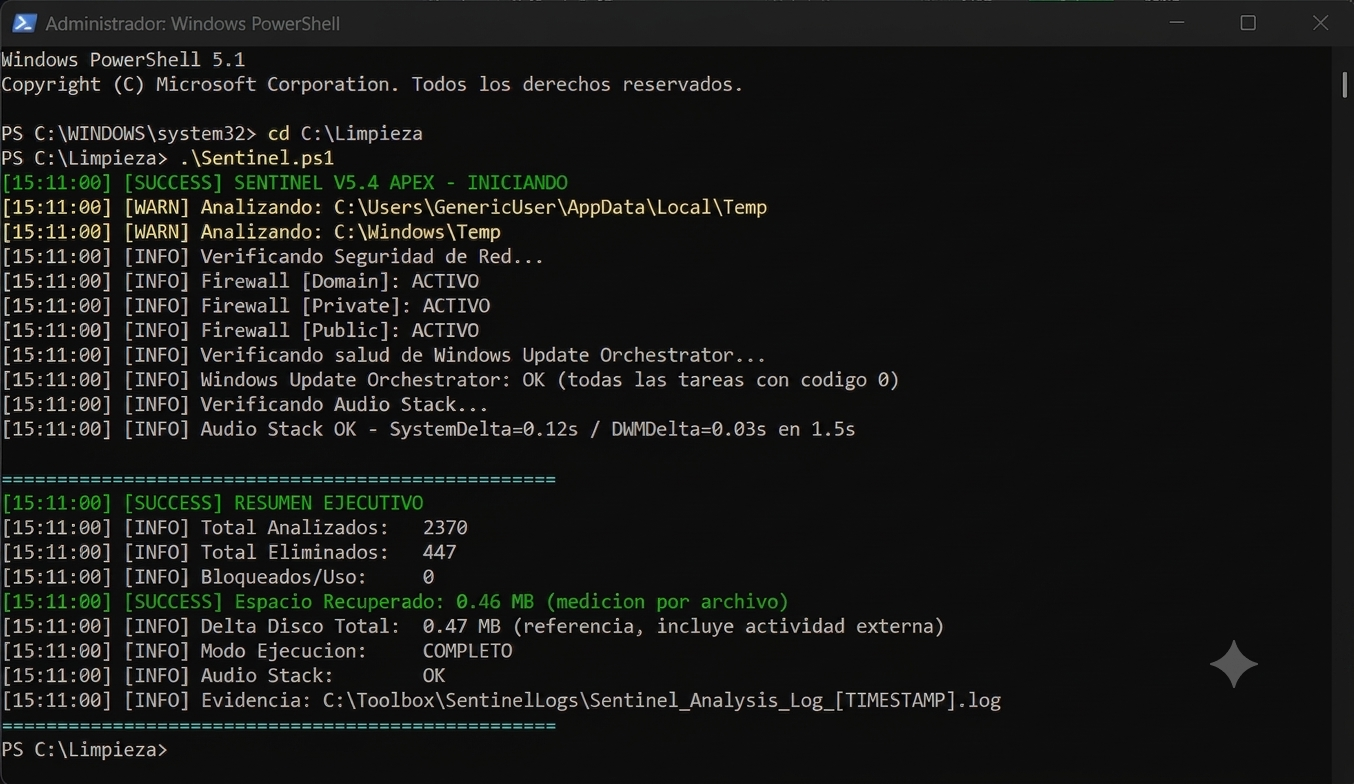Image resolution: width=1354 pixels, height=784 pixels.
Task: Click the "Bloqueados/Uso: 0" line
Action: [218, 577]
